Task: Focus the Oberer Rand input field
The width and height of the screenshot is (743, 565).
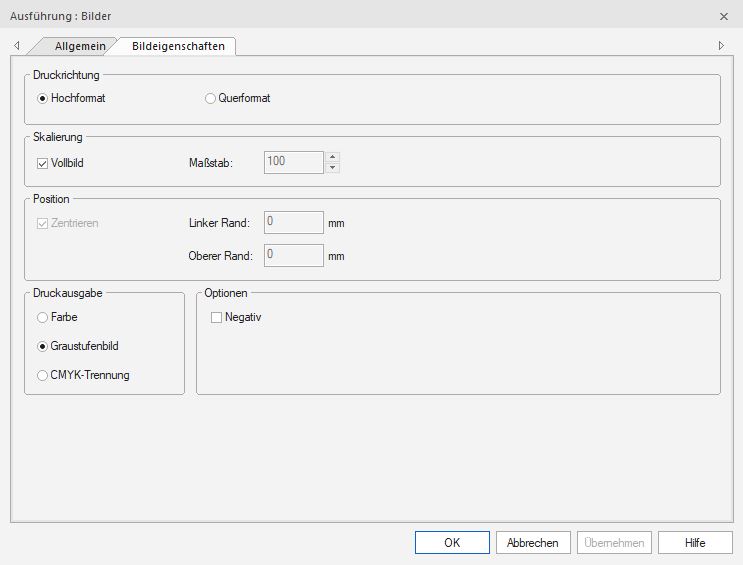Action: [x=293, y=255]
